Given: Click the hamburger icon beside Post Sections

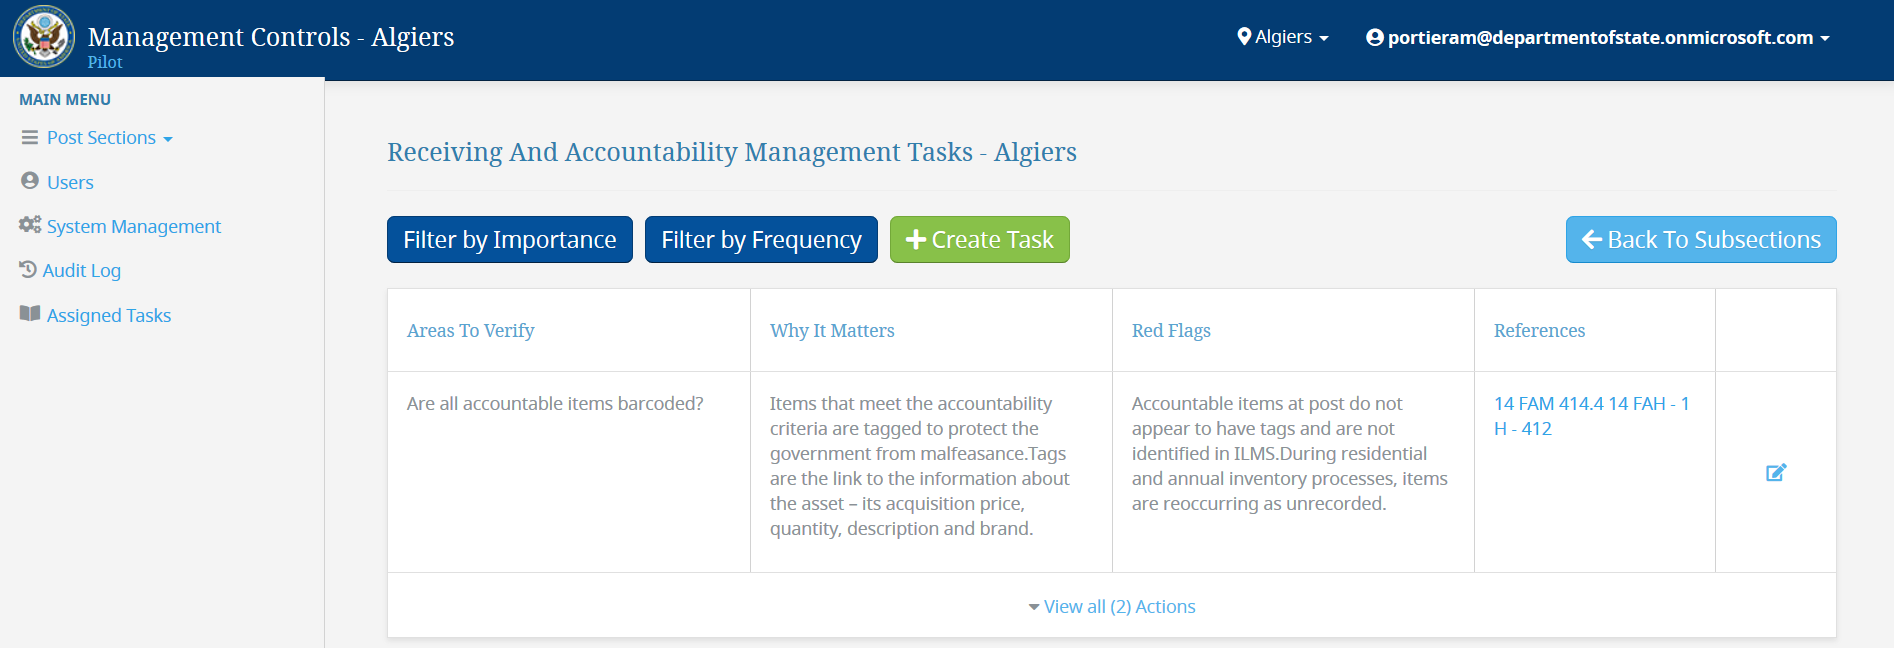Looking at the screenshot, I should [x=30, y=137].
